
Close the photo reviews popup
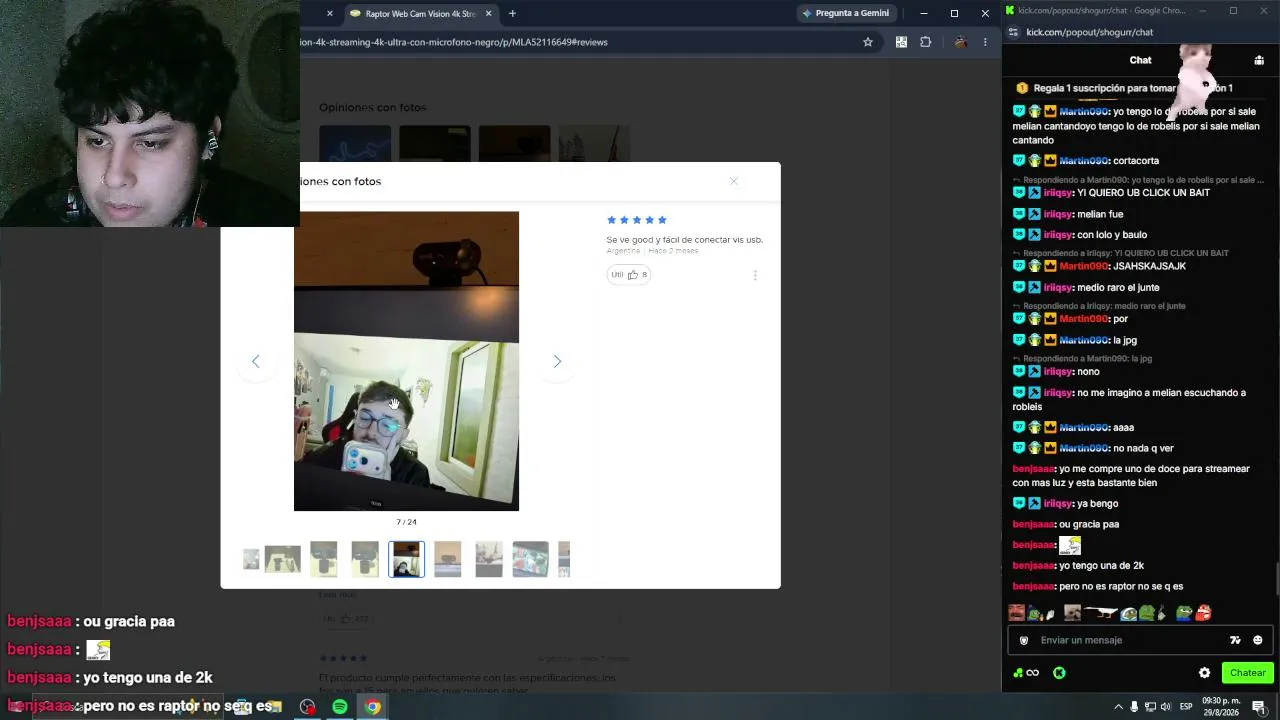(733, 181)
